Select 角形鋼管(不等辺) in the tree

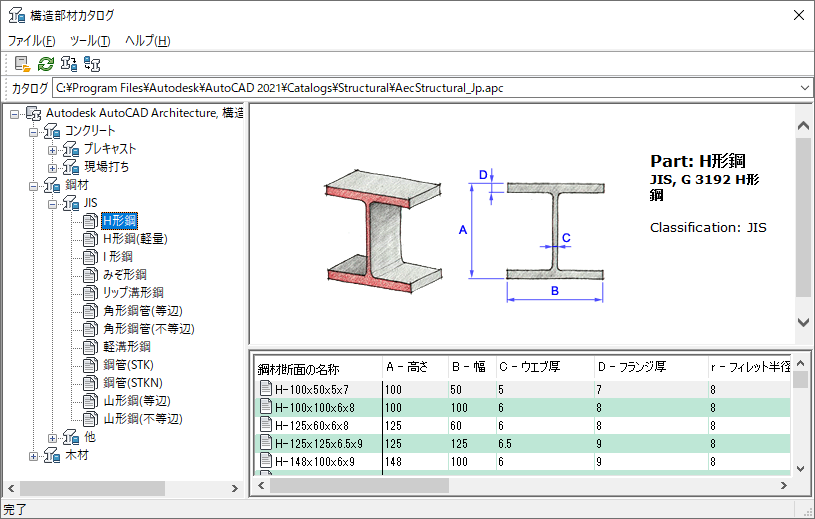tap(149, 329)
